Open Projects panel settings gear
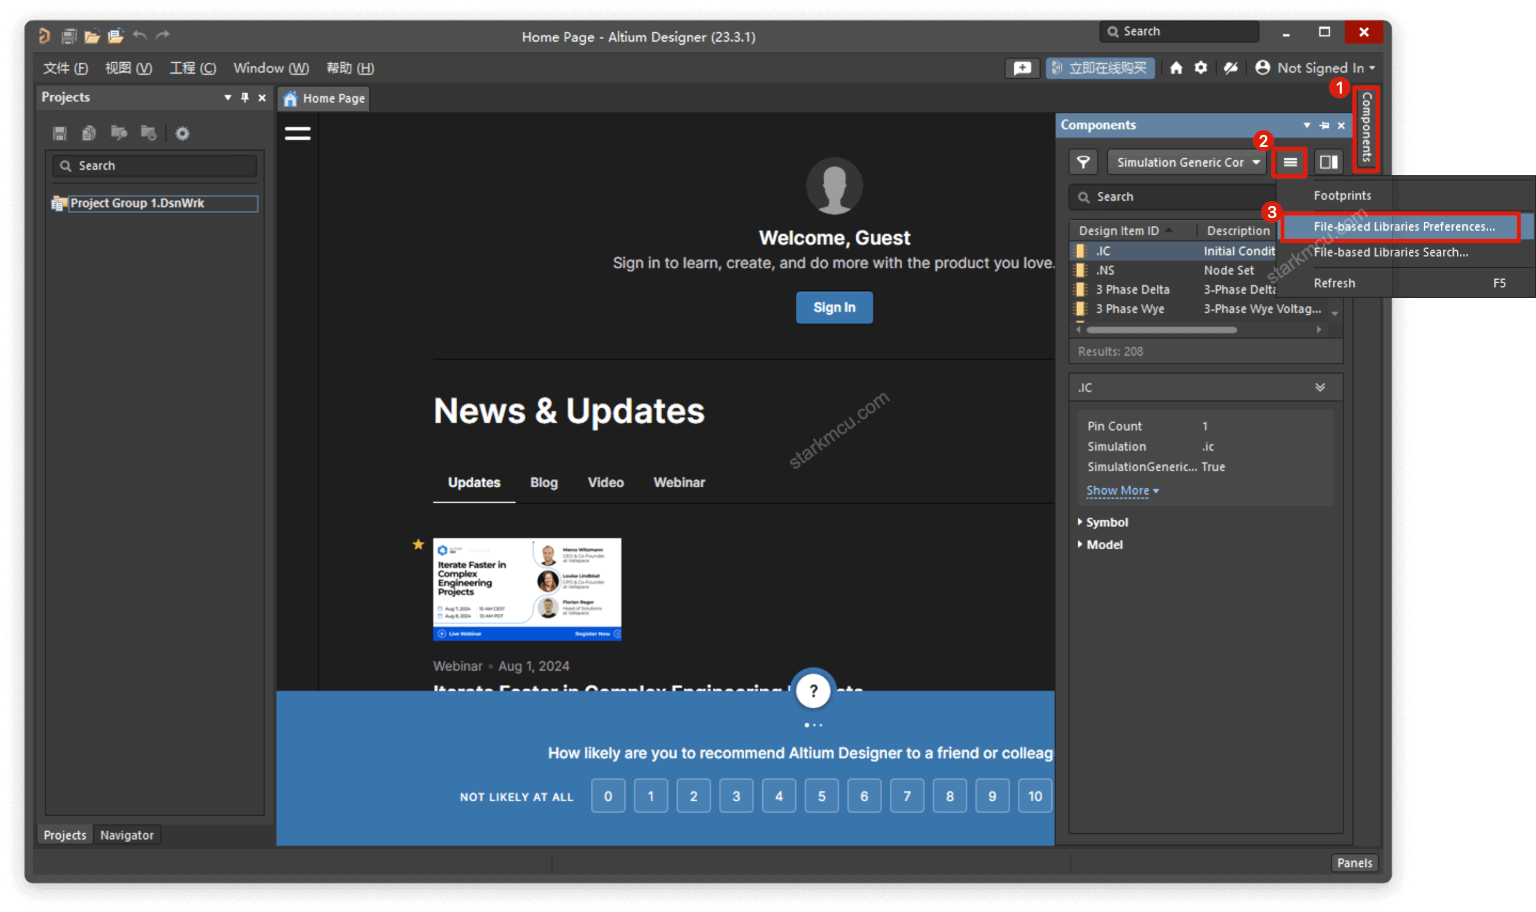 (182, 133)
